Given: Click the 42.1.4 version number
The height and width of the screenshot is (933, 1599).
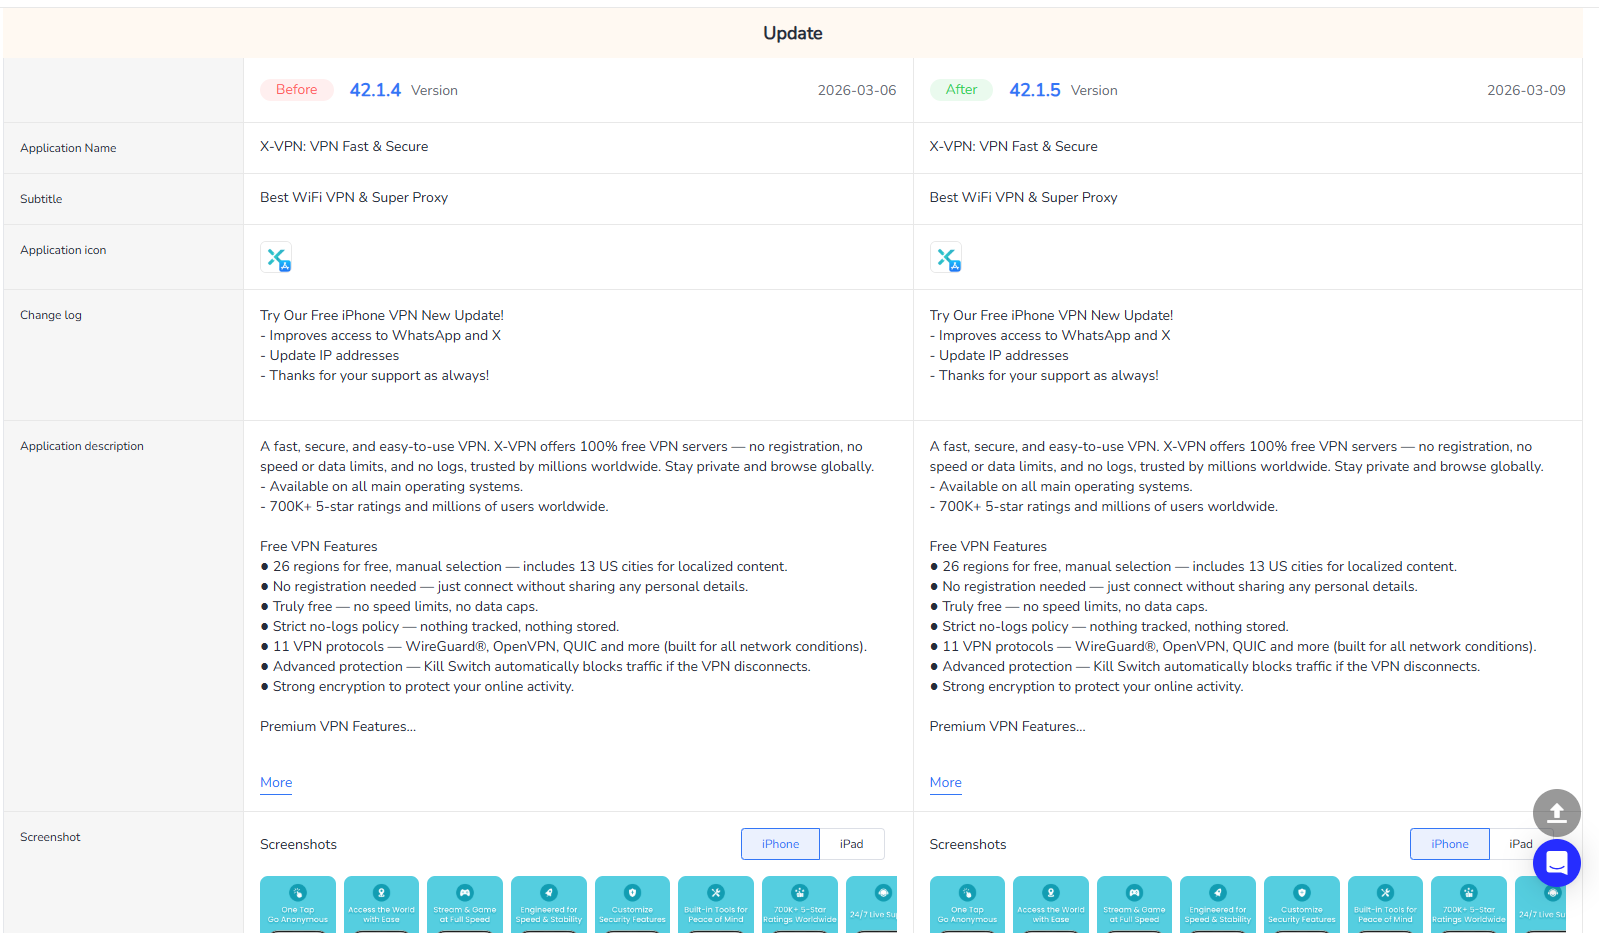Looking at the screenshot, I should [375, 90].
